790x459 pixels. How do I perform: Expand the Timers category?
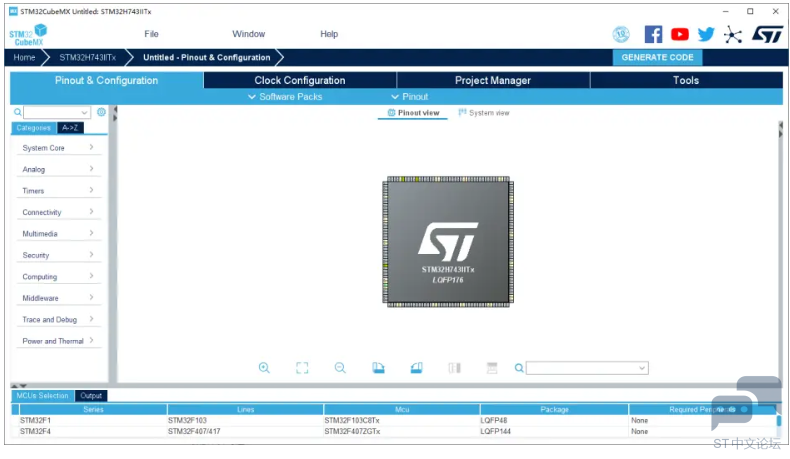pos(58,190)
